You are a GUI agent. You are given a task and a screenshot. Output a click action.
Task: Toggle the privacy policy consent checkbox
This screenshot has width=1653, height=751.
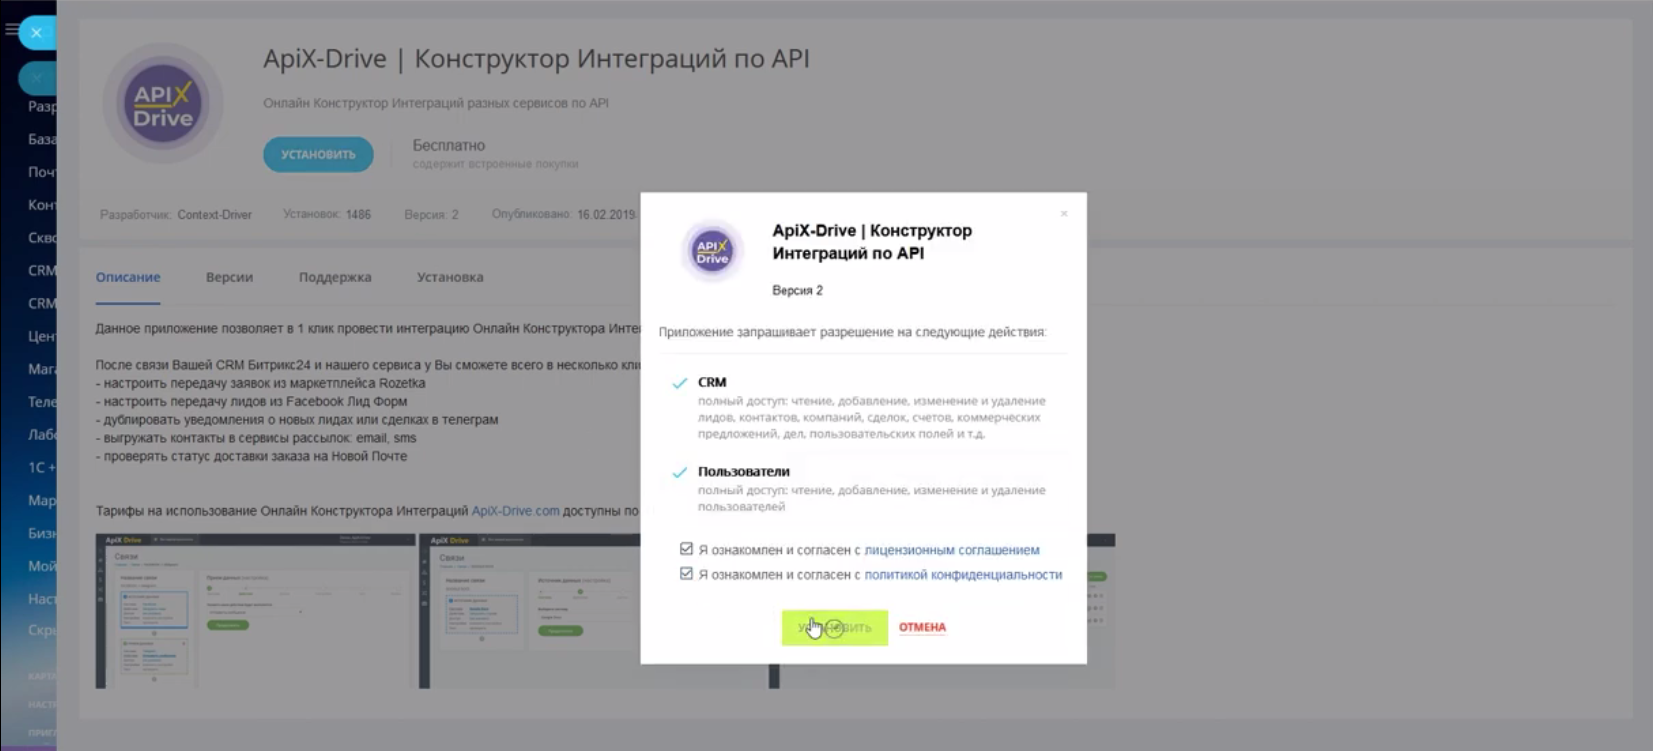686,574
